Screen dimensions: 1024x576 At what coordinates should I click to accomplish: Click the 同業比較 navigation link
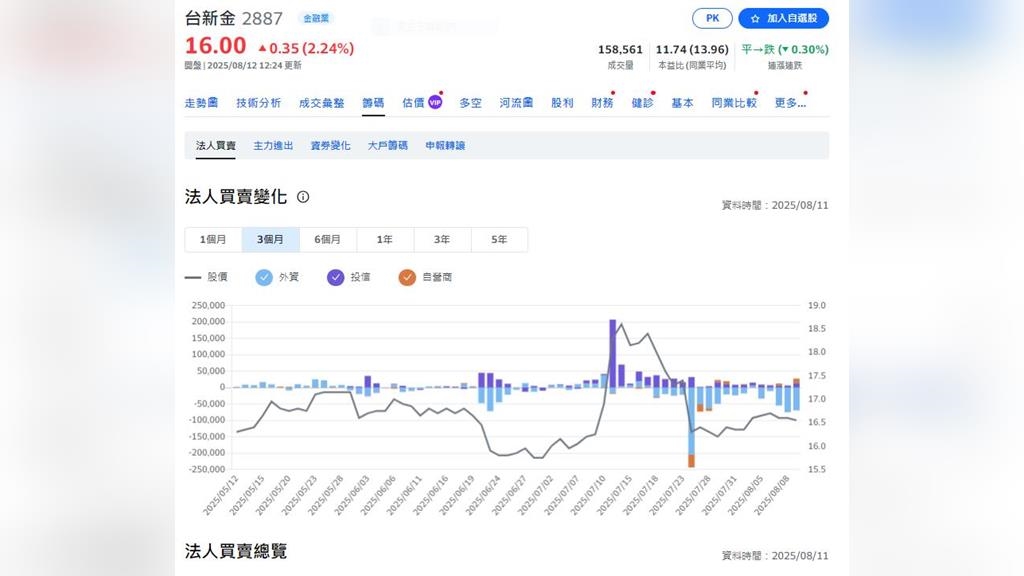coord(733,103)
